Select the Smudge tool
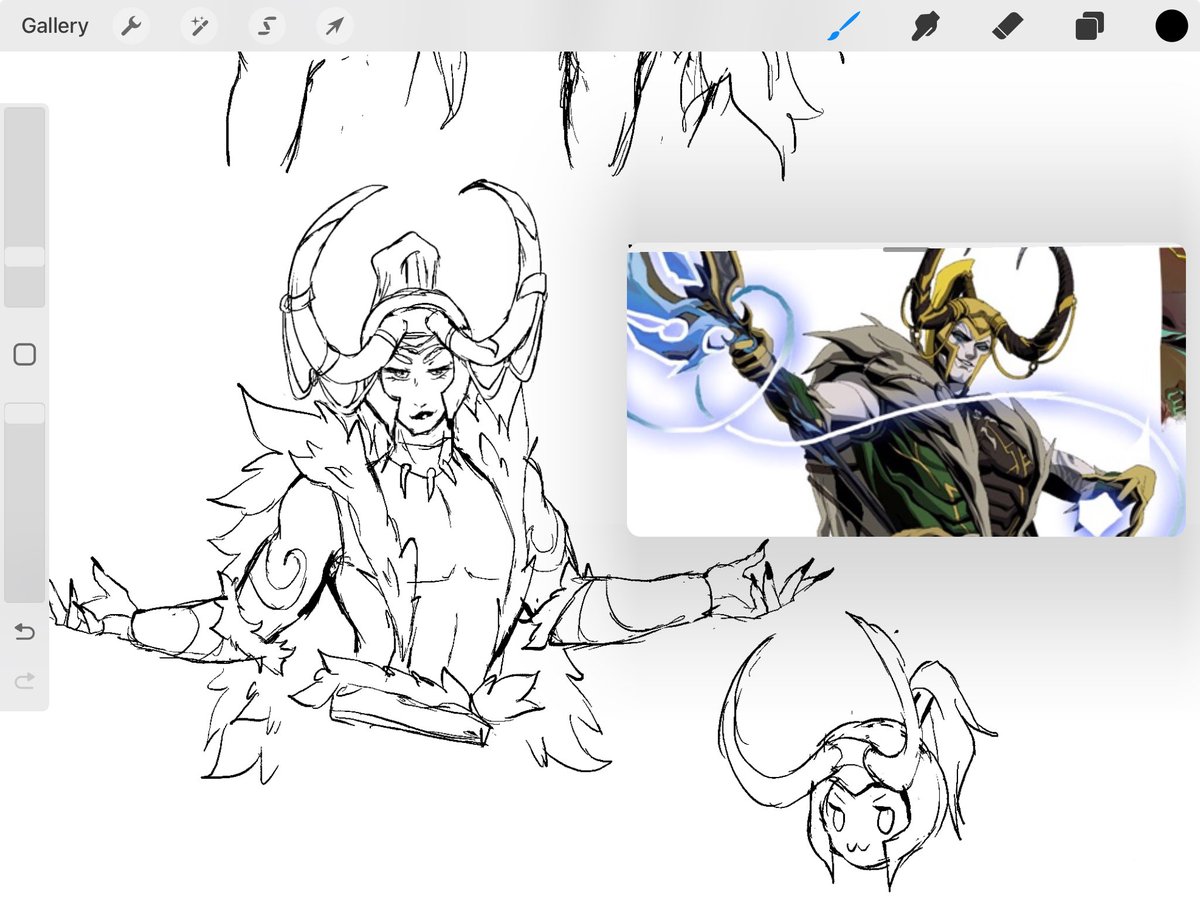Viewport: 1200px width, 900px height. click(x=926, y=26)
